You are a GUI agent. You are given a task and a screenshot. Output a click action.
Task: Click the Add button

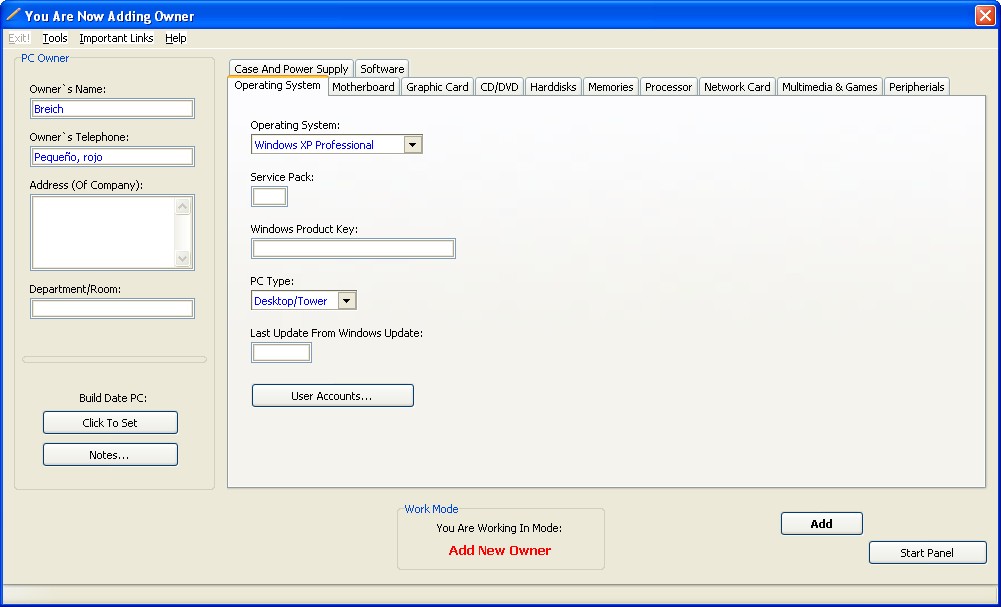pos(822,523)
